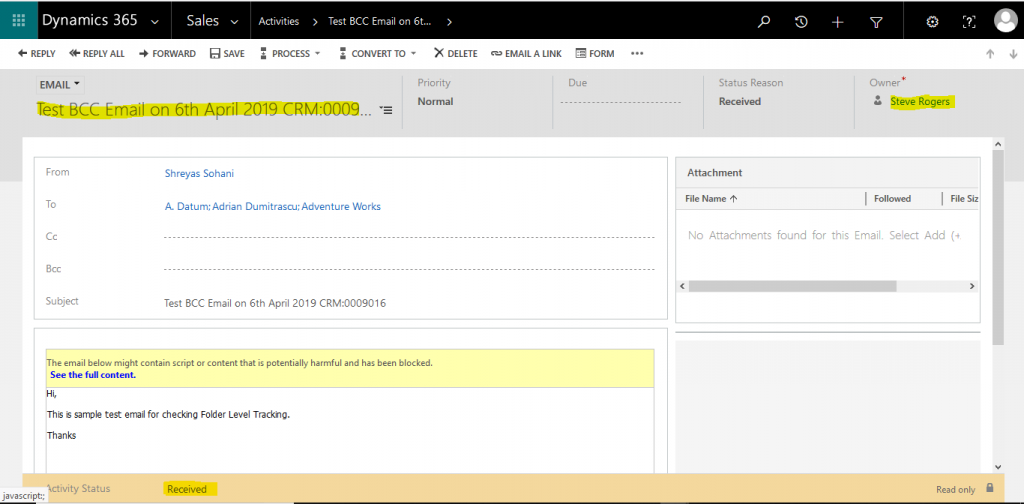
Task: Click the search magnifier icon
Action: click(763, 22)
